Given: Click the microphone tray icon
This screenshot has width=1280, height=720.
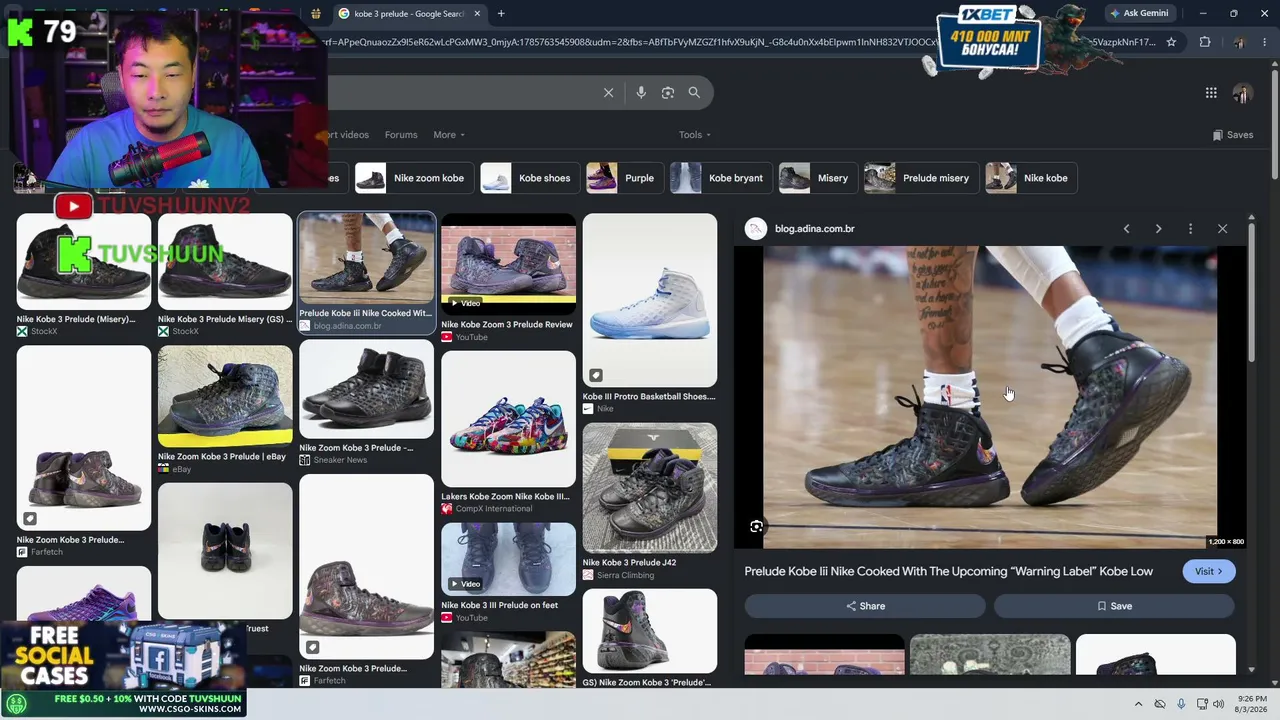Looking at the screenshot, I should [x=1181, y=704].
